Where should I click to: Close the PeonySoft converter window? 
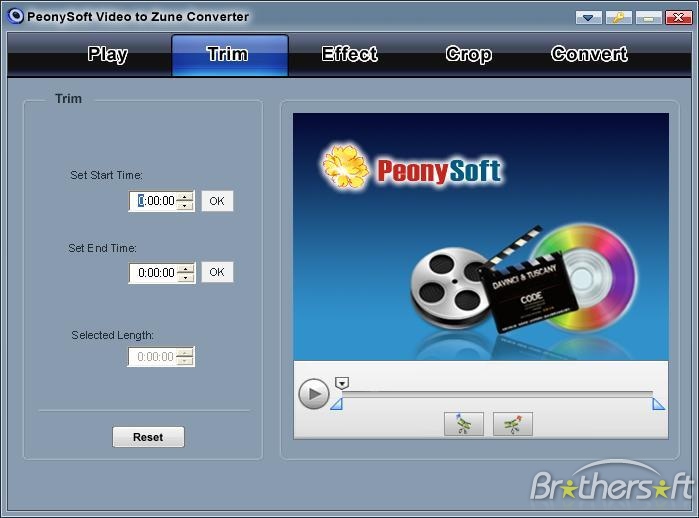click(x=678, y=18)
